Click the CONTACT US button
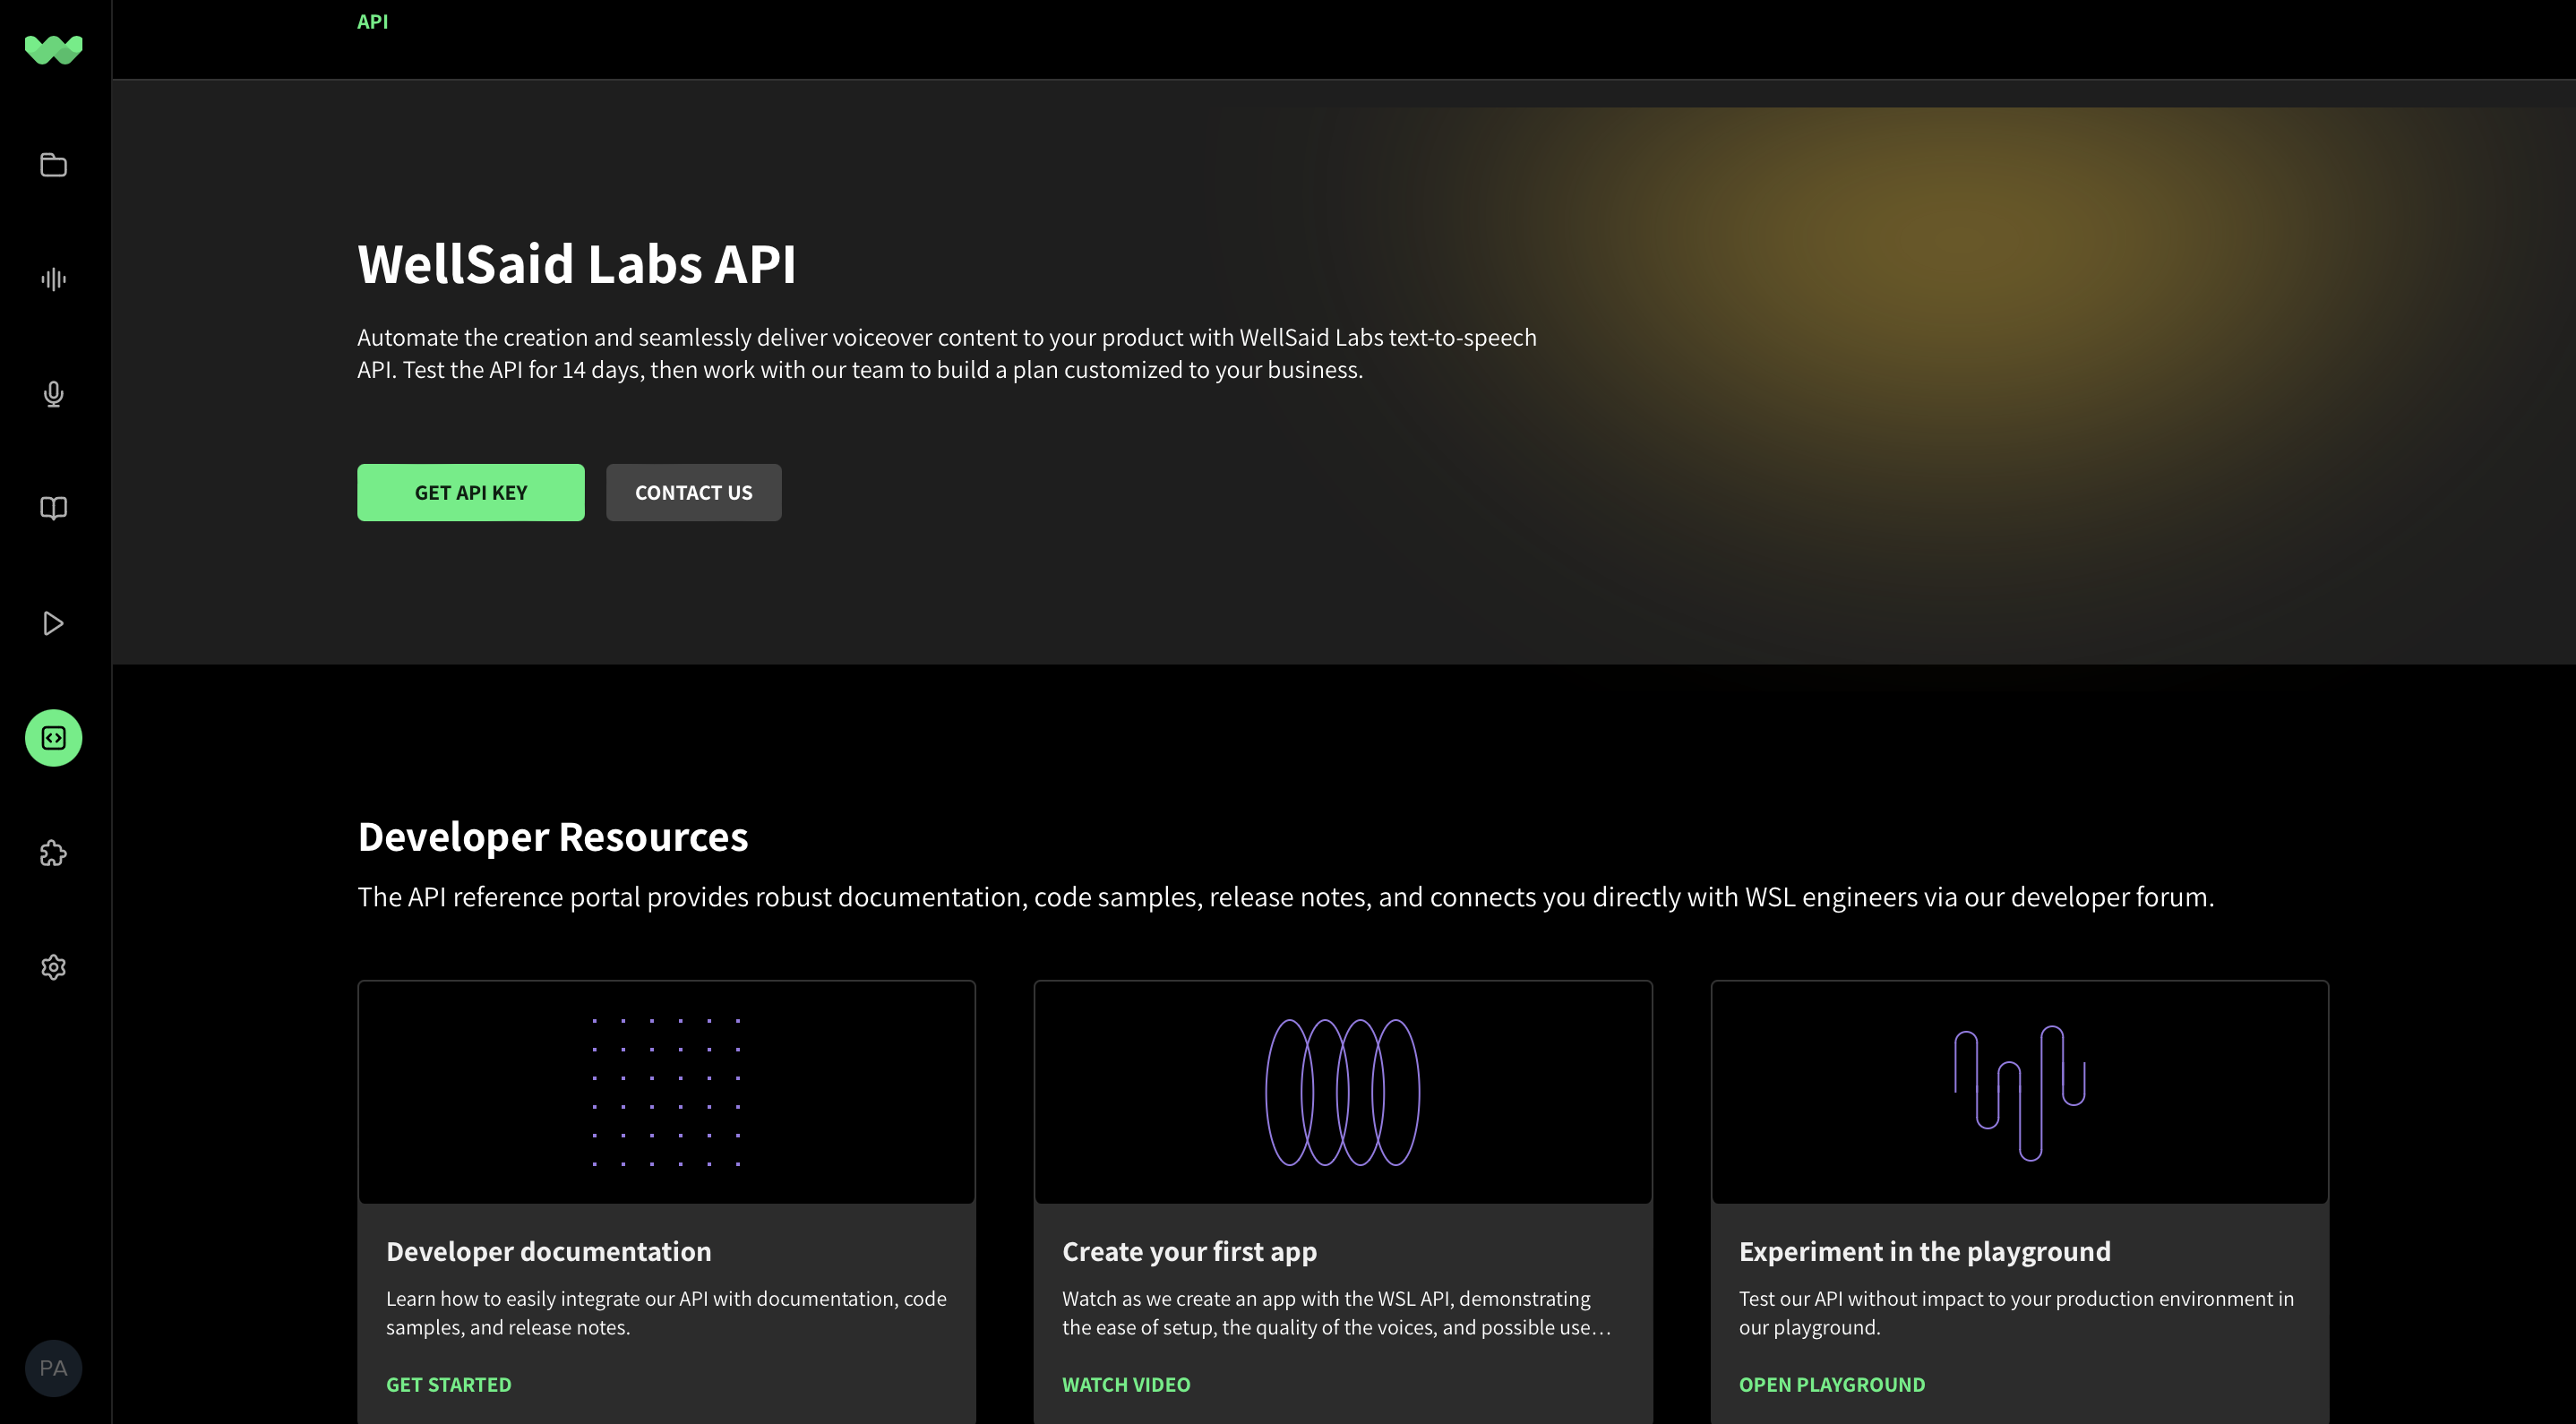Viewport: 2576px width, 1424px height. pos(694,492)
